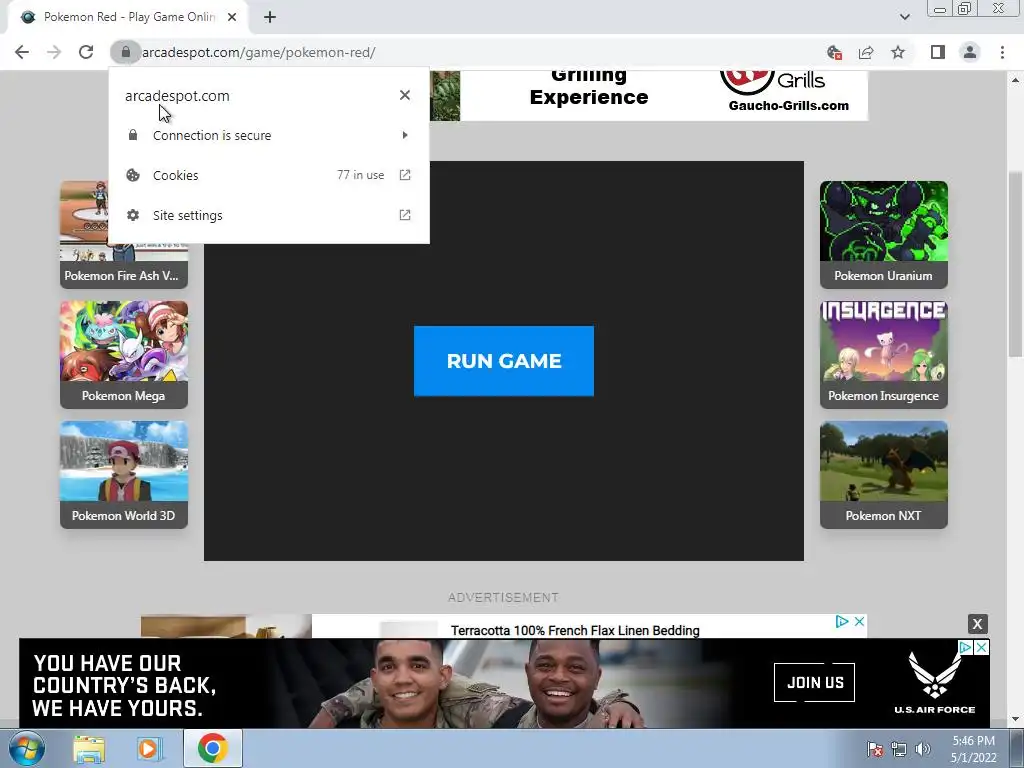Open the Pokemon World 3D game card
This screenshot has width=1024, height=768.
[124, 475]
